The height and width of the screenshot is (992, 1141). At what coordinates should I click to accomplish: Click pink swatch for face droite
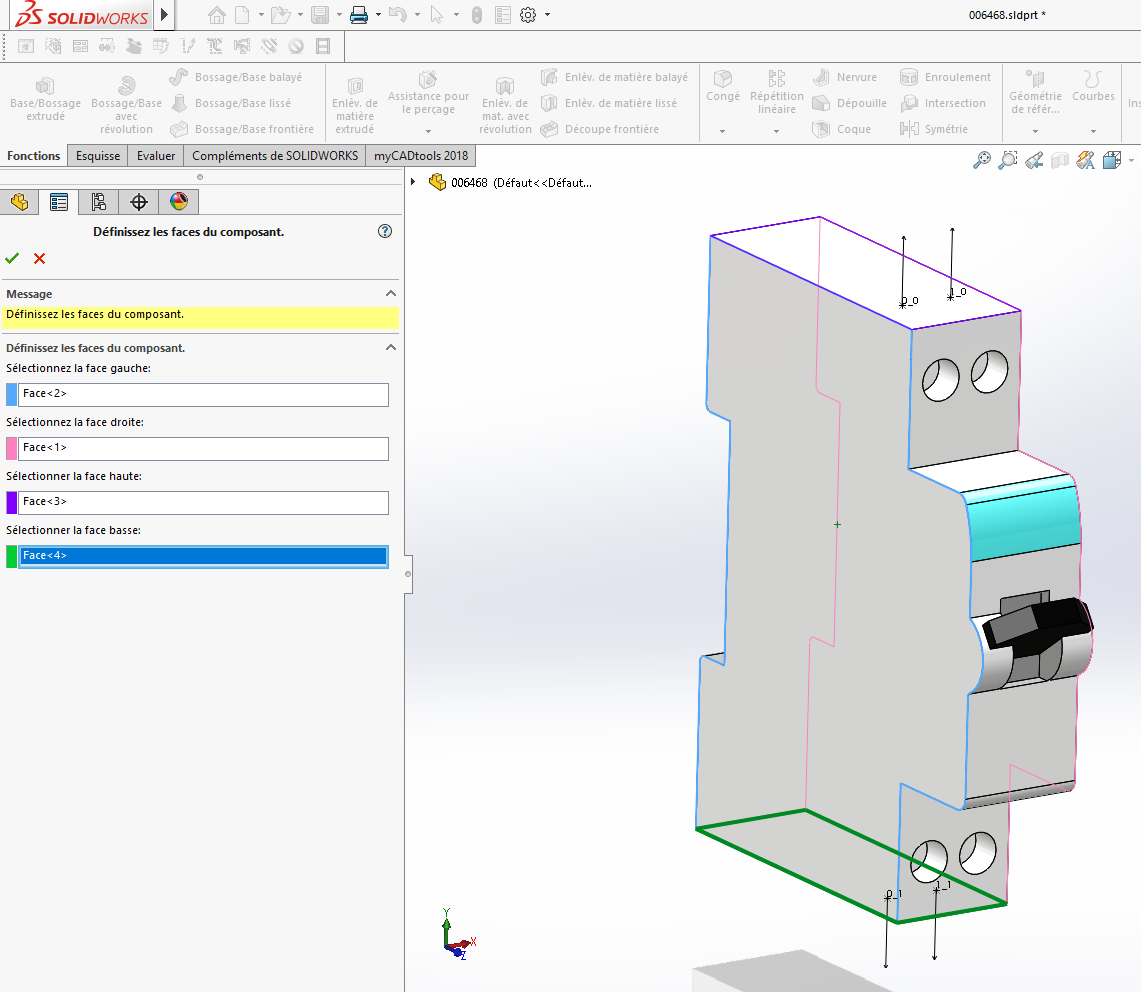12,448
